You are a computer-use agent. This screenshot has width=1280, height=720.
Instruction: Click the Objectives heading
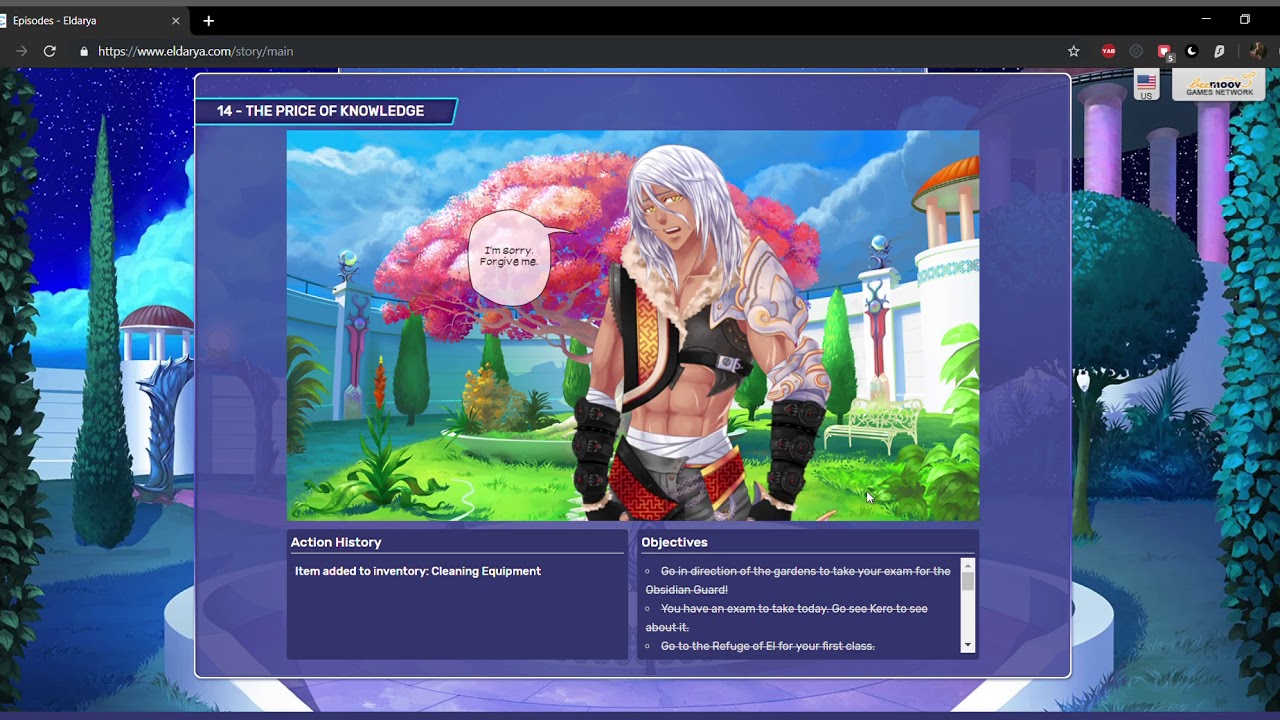pos(674,542)
